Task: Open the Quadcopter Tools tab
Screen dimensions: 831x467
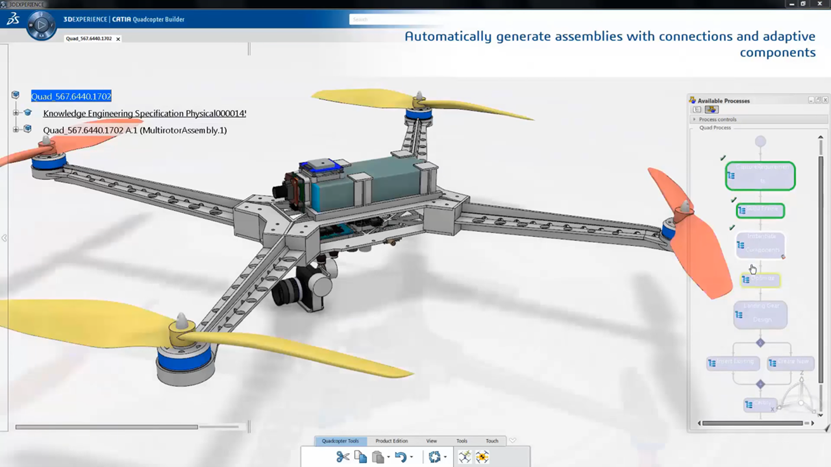Action: click(340, 441)
